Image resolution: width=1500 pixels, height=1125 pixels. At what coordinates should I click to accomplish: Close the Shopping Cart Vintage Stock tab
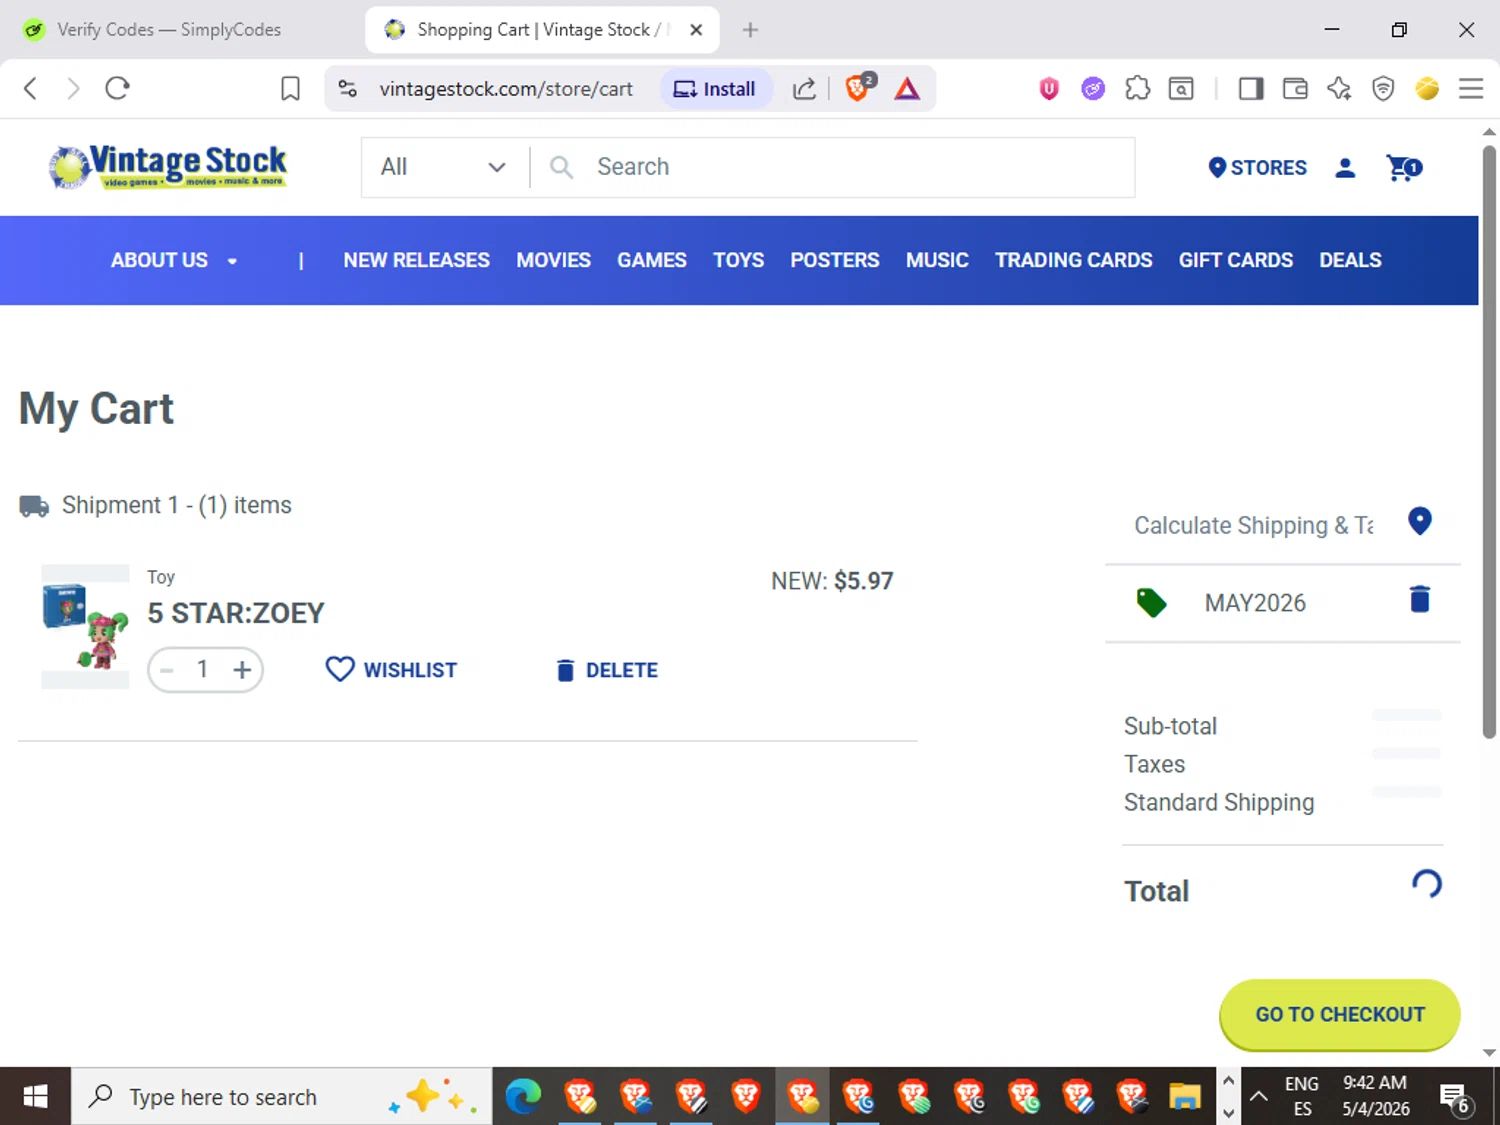click(x=696, y=30)
